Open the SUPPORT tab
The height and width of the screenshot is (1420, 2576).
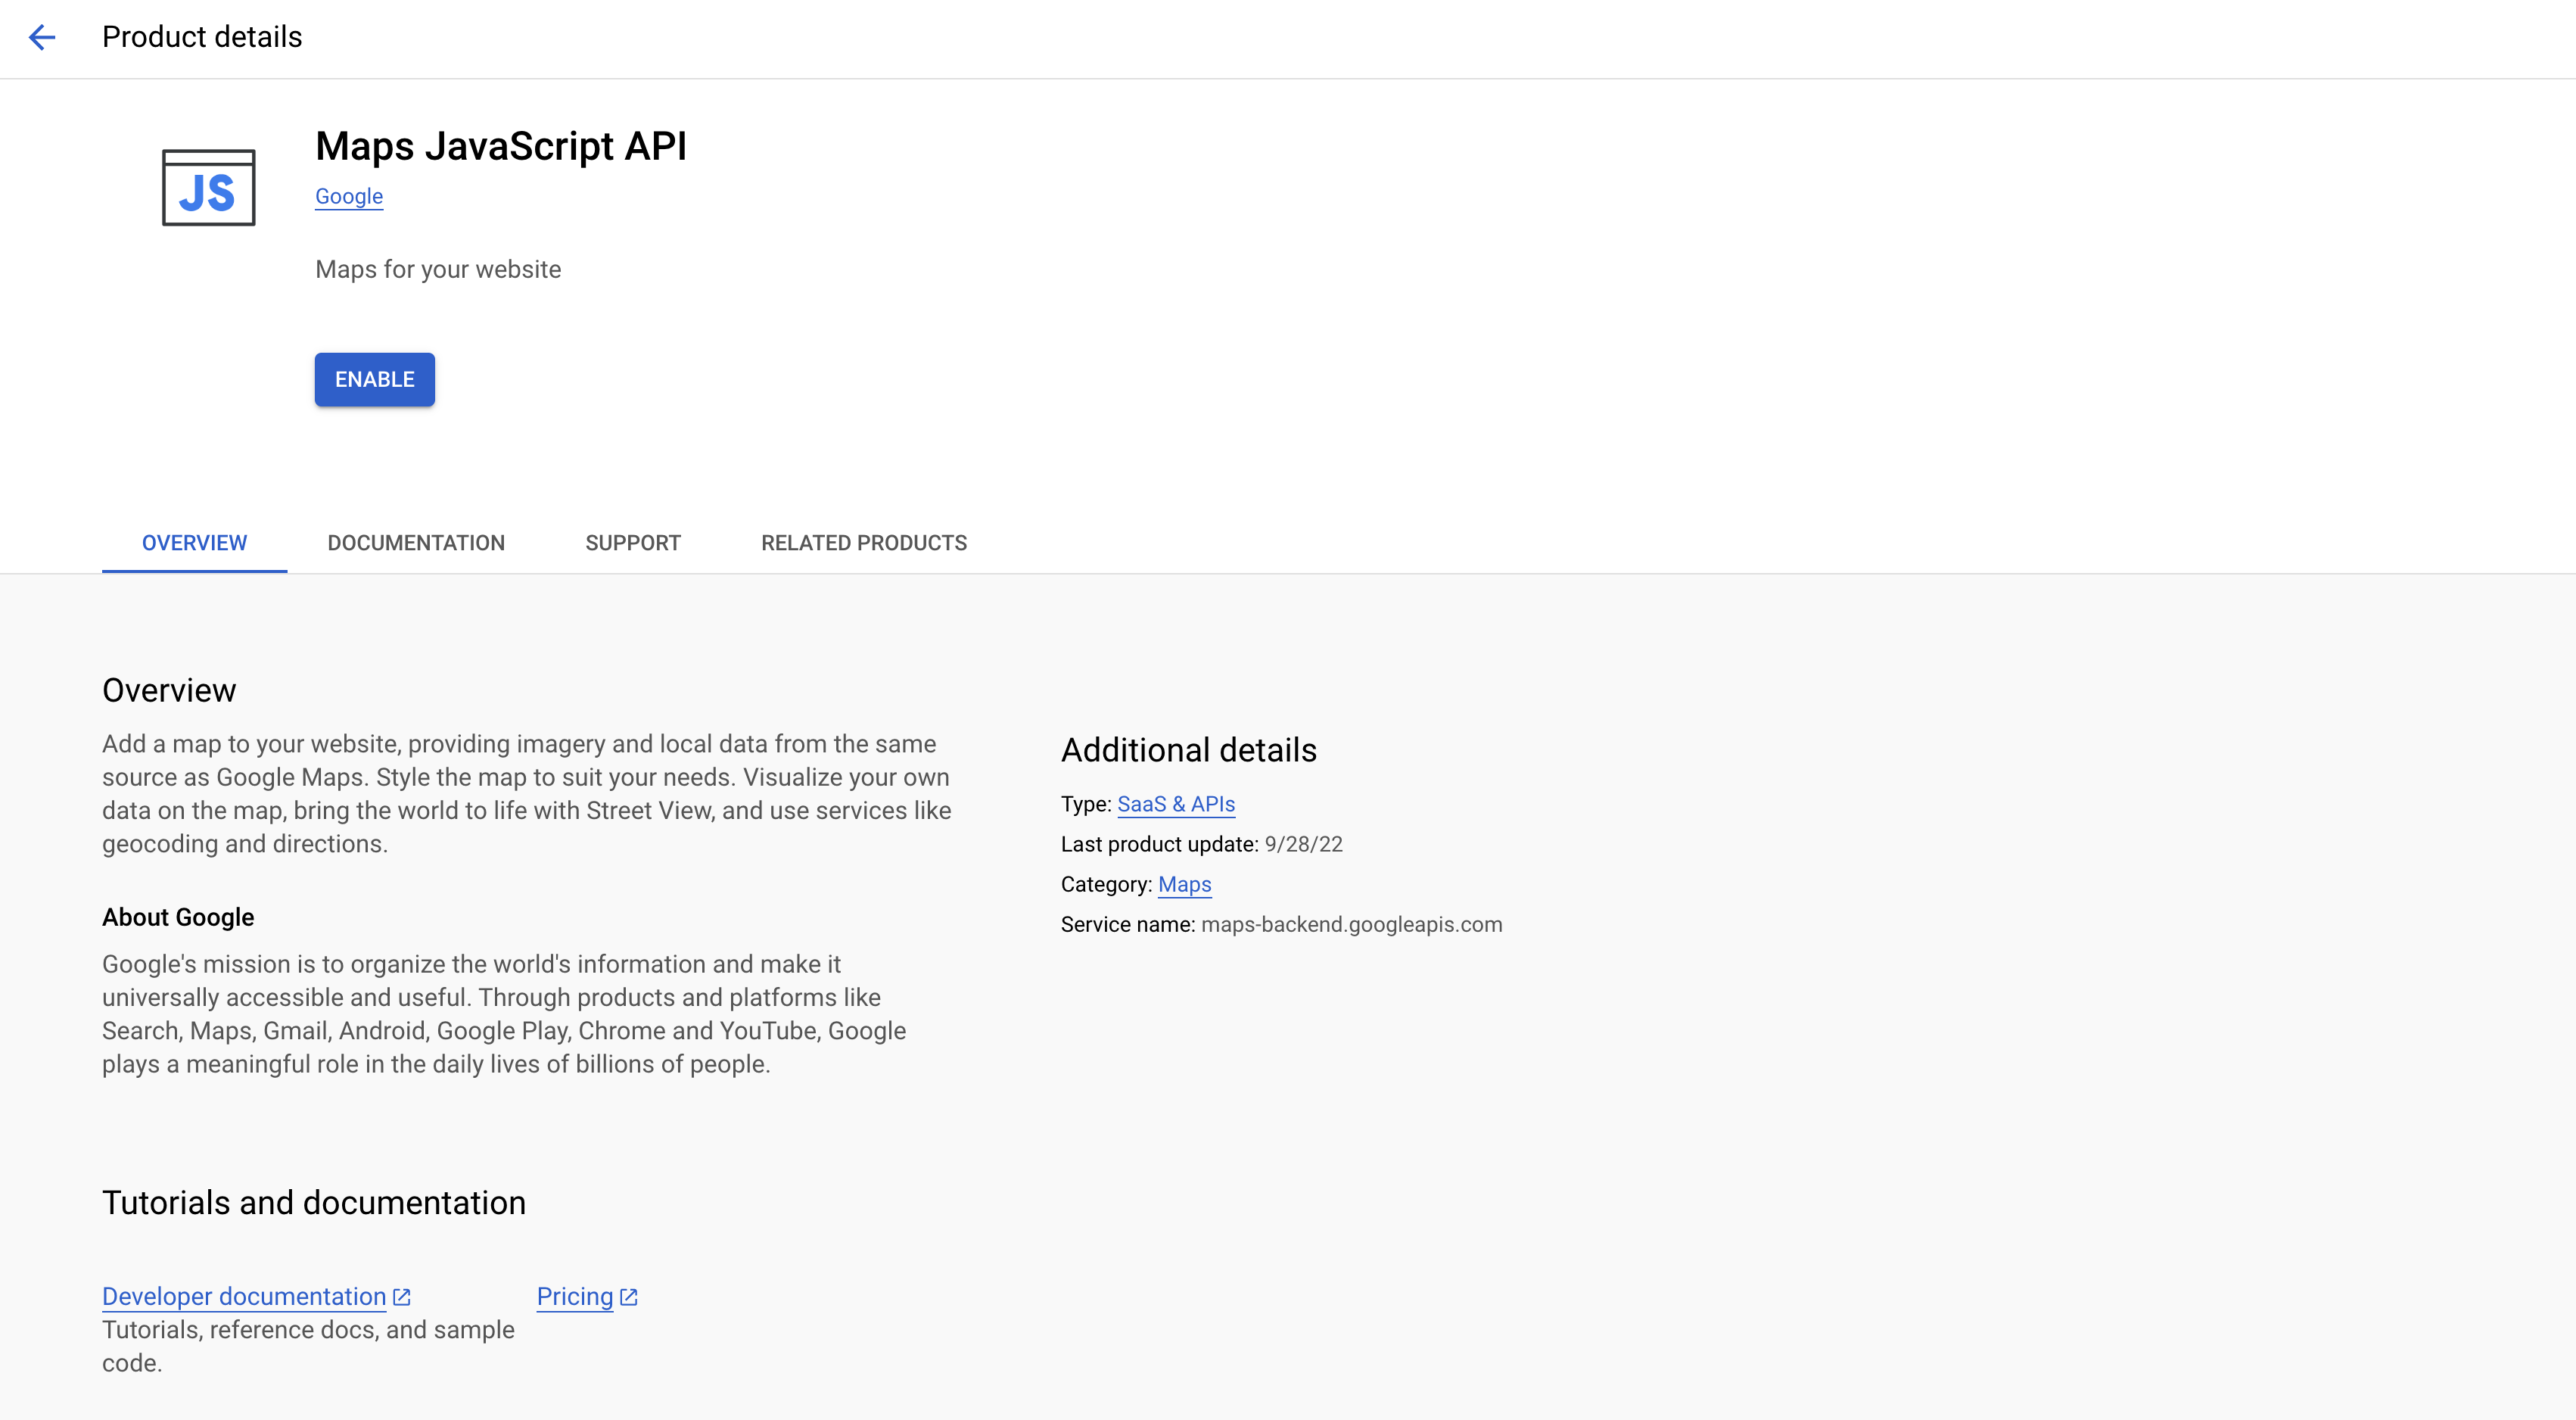coord(633,543)
